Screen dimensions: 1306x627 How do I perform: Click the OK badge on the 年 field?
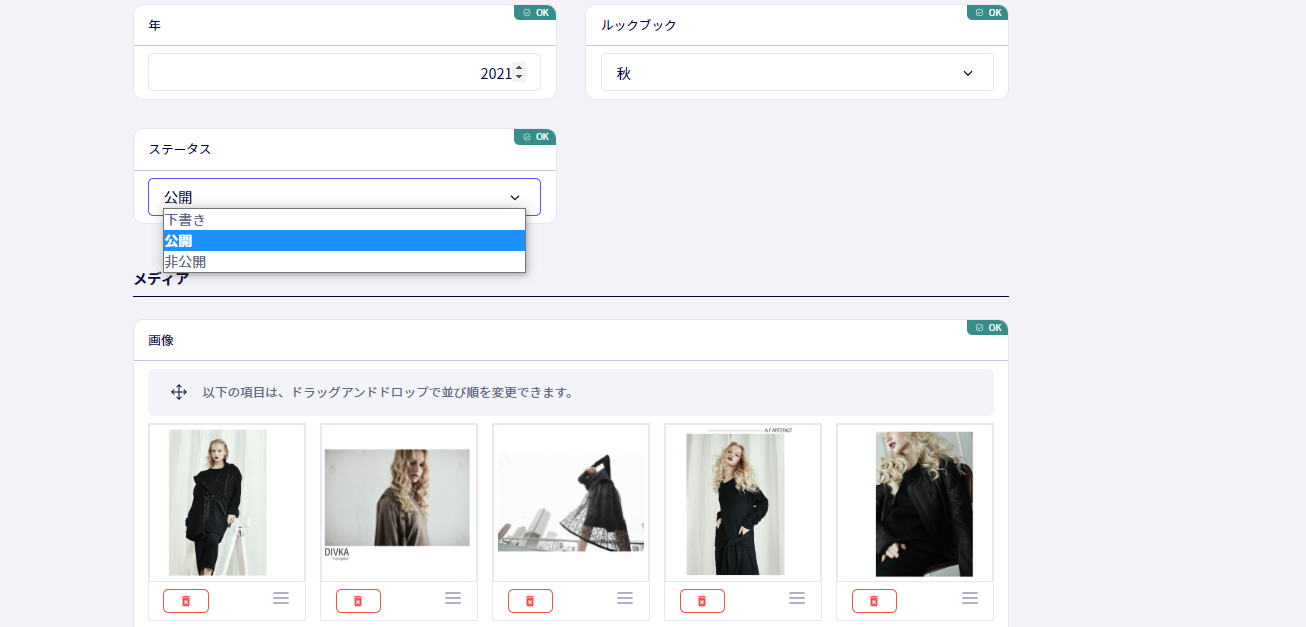[x=535, y=13]
